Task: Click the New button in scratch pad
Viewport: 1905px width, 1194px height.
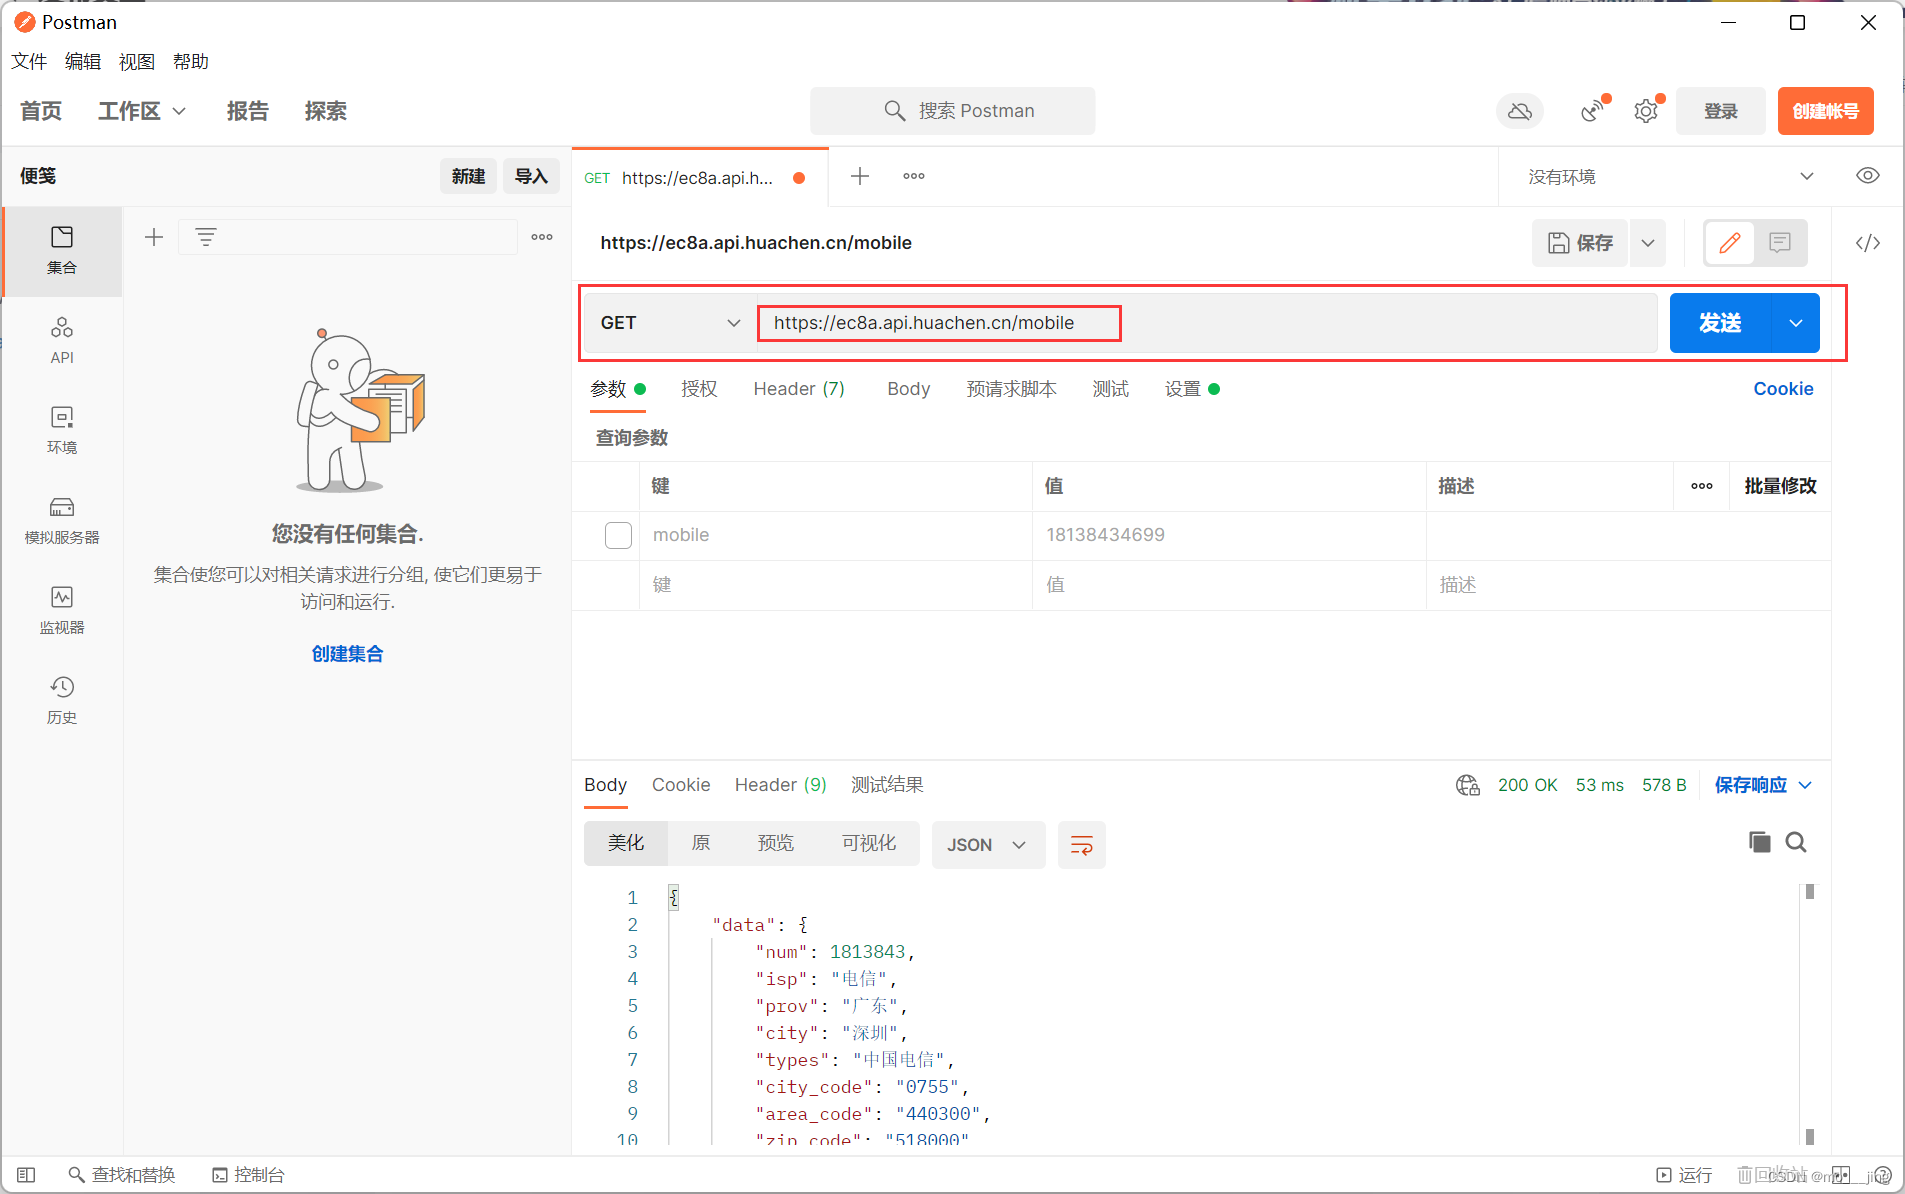Action: pyautogui.click(x=468, y=176)
